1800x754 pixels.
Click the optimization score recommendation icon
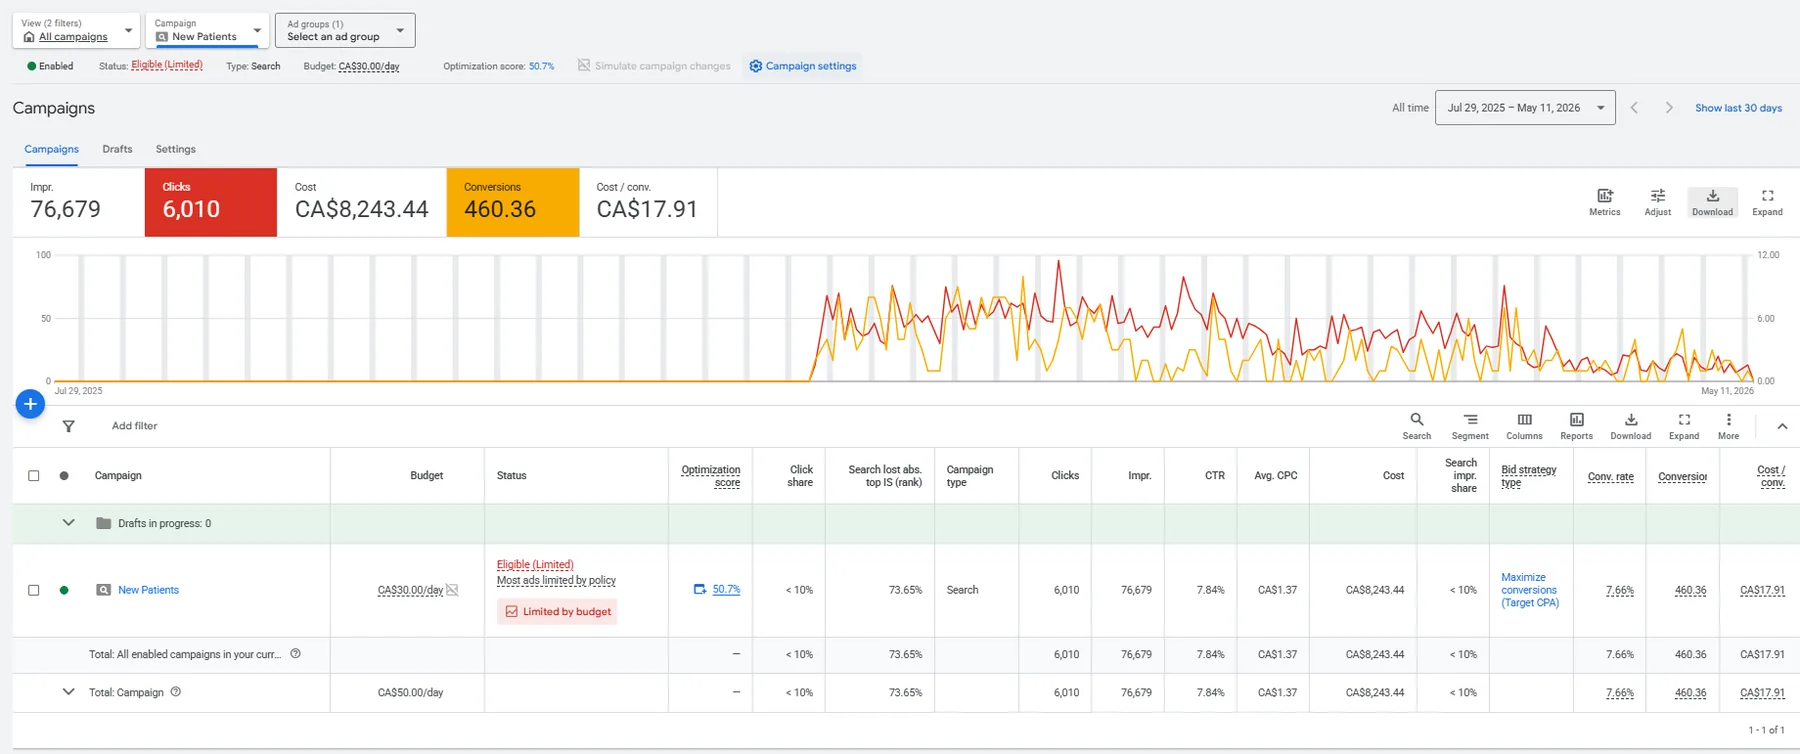700,589
